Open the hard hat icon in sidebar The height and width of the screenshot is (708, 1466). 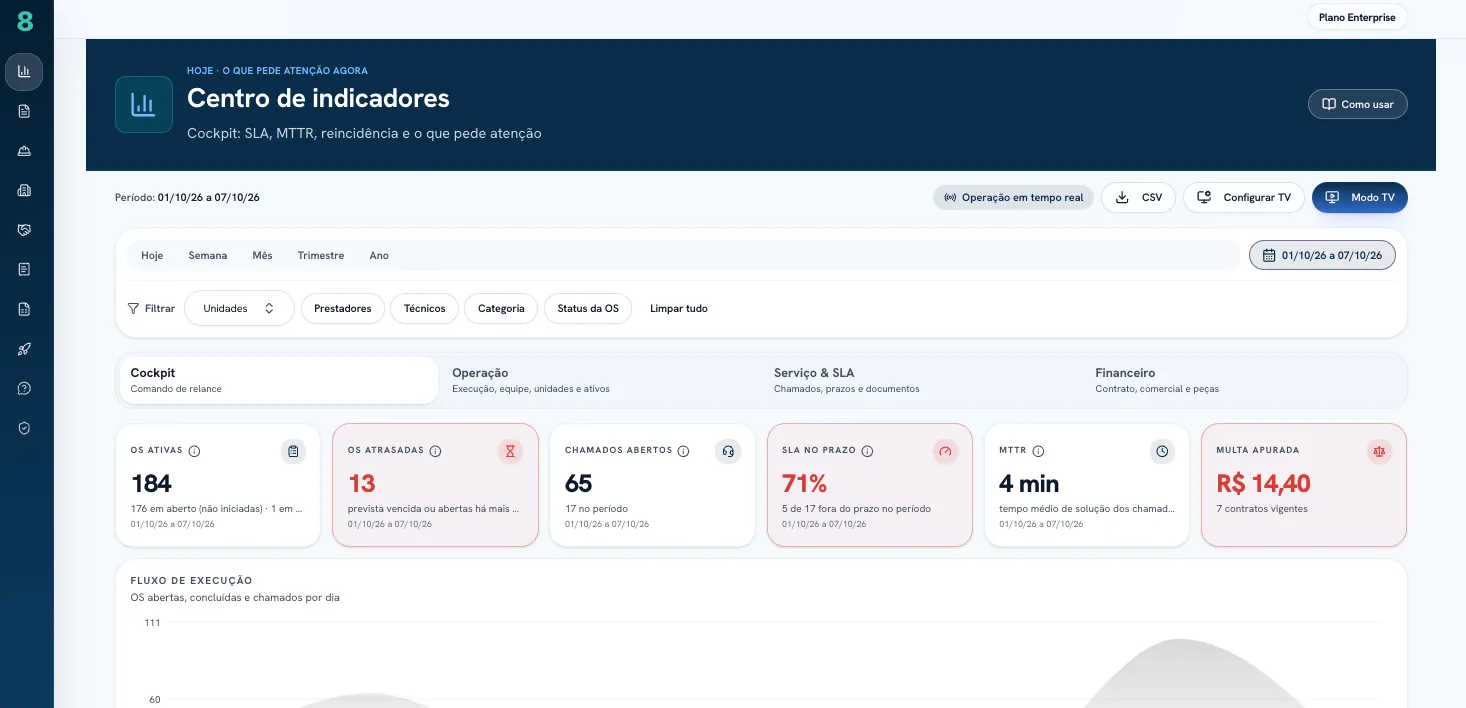24,150
